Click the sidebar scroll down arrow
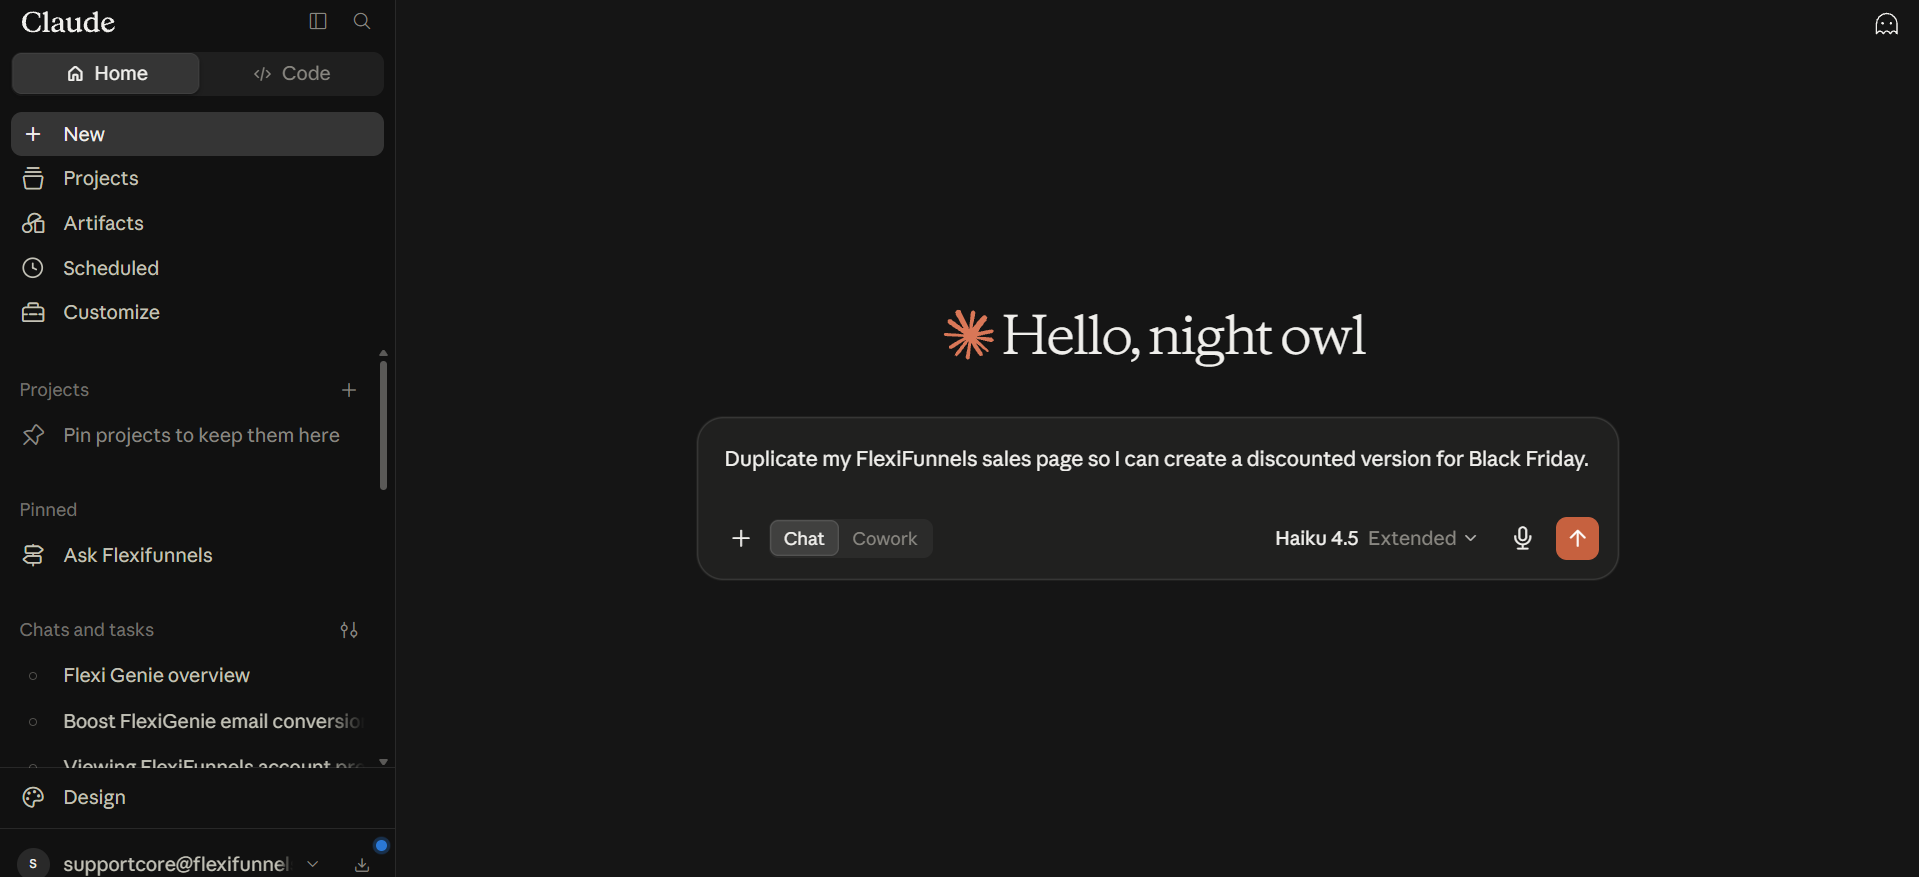Image resolution: width=1919 pixels, height=877 pixels. point(383,762)
